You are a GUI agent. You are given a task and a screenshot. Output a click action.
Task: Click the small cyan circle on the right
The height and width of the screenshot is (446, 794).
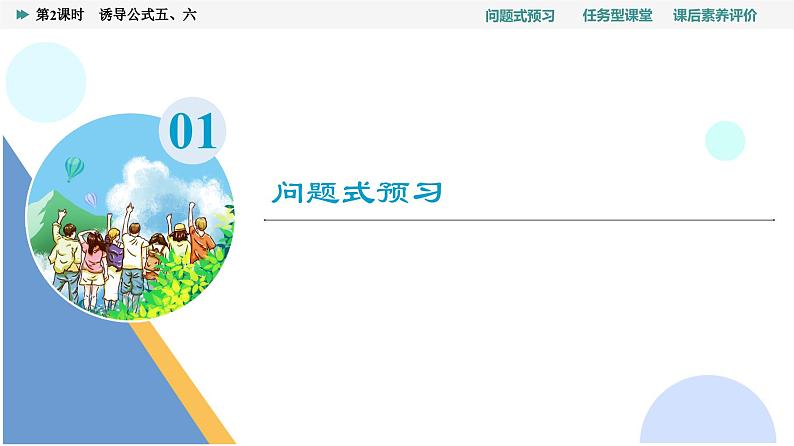(x=725, y=140)
